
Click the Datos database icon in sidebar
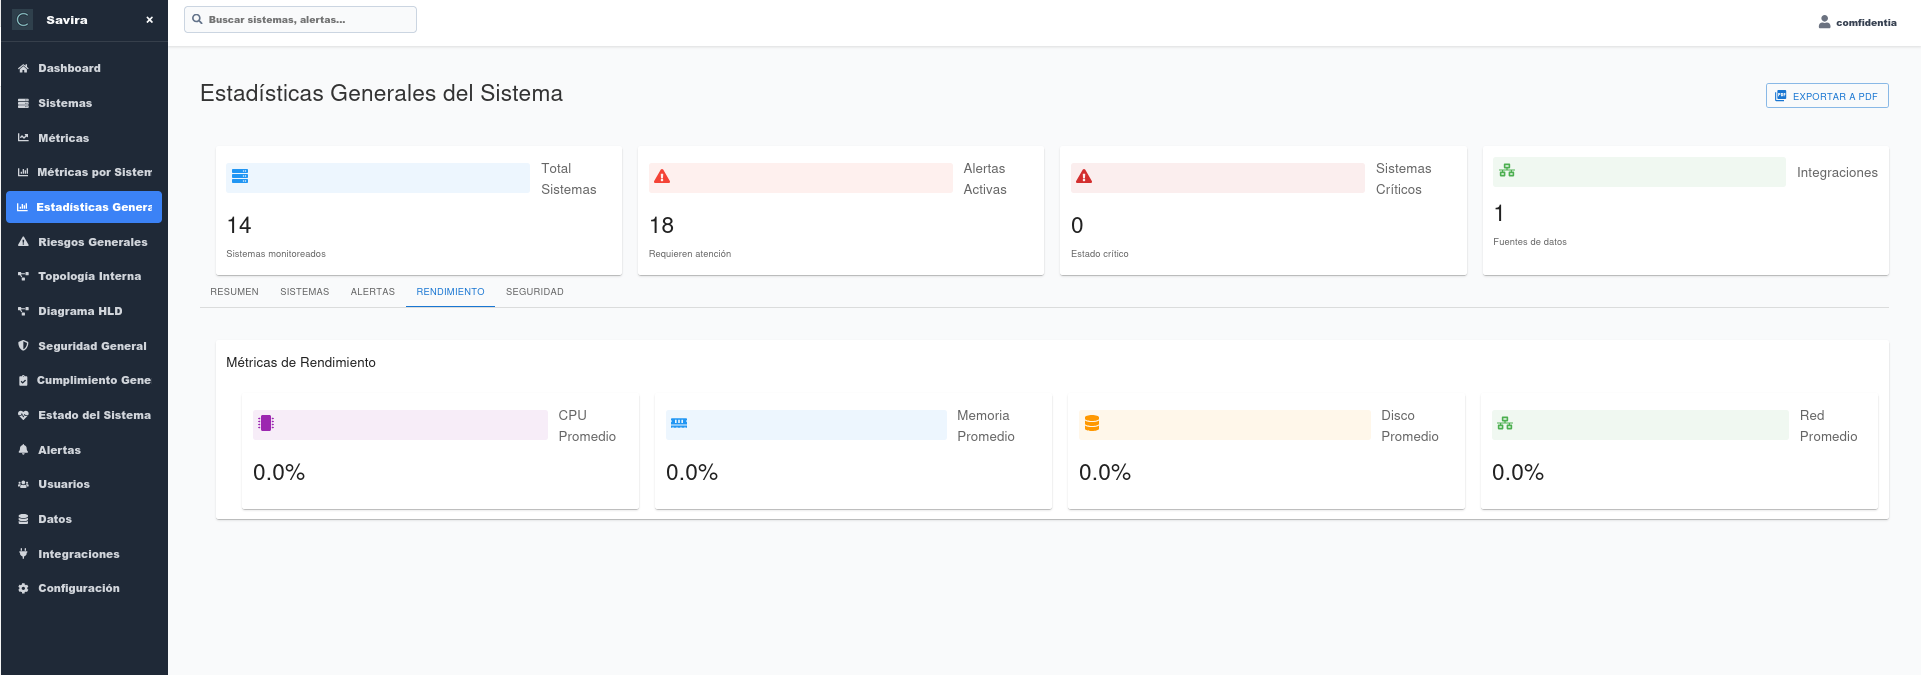[23, 520]
